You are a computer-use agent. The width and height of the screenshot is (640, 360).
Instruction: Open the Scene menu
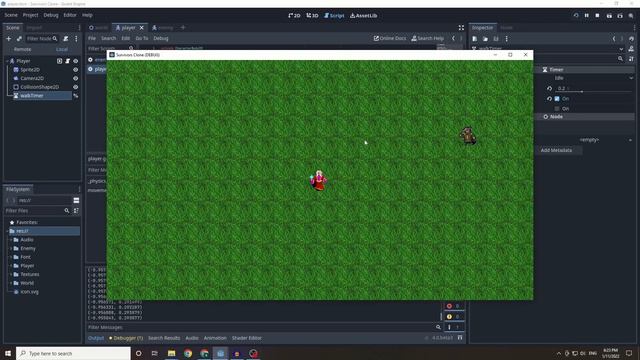(11, 15)
